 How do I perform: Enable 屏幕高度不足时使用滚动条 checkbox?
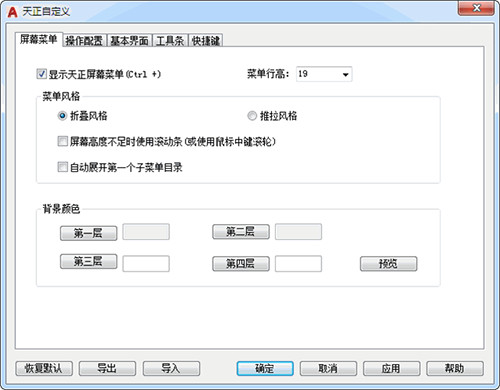tap(63, 141)
